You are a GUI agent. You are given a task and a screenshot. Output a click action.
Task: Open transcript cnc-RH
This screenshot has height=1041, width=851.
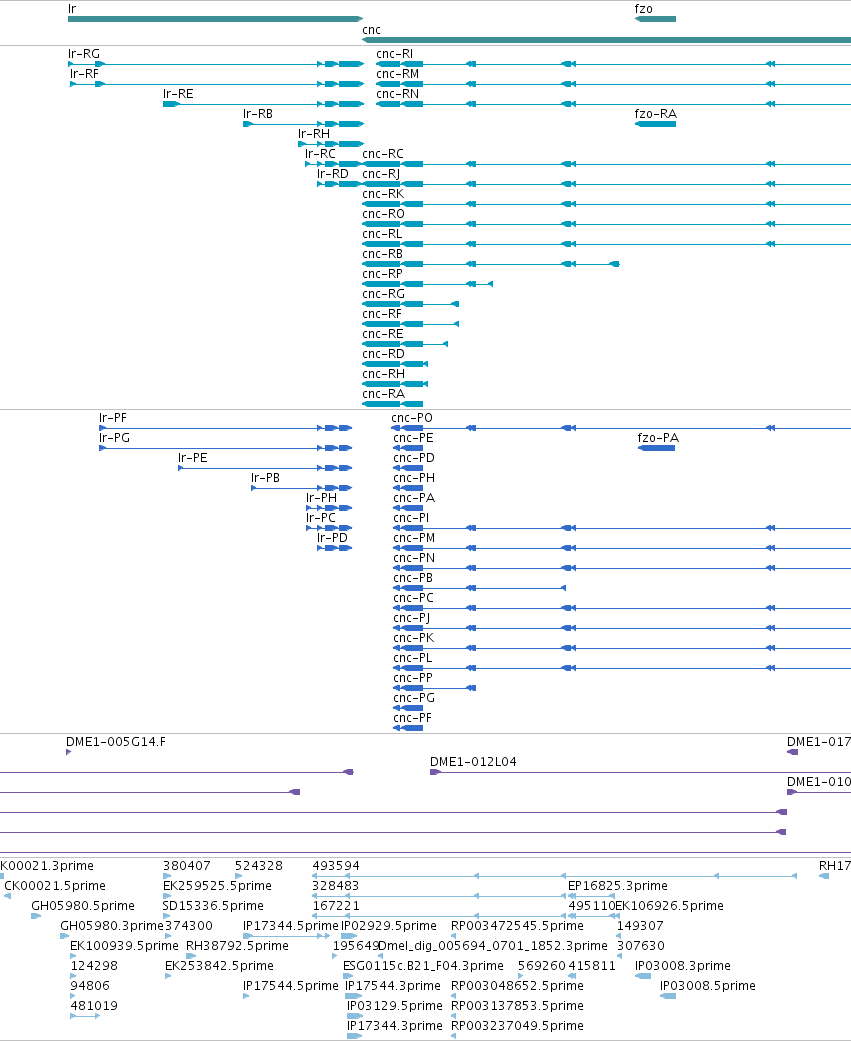click(395, 384)
